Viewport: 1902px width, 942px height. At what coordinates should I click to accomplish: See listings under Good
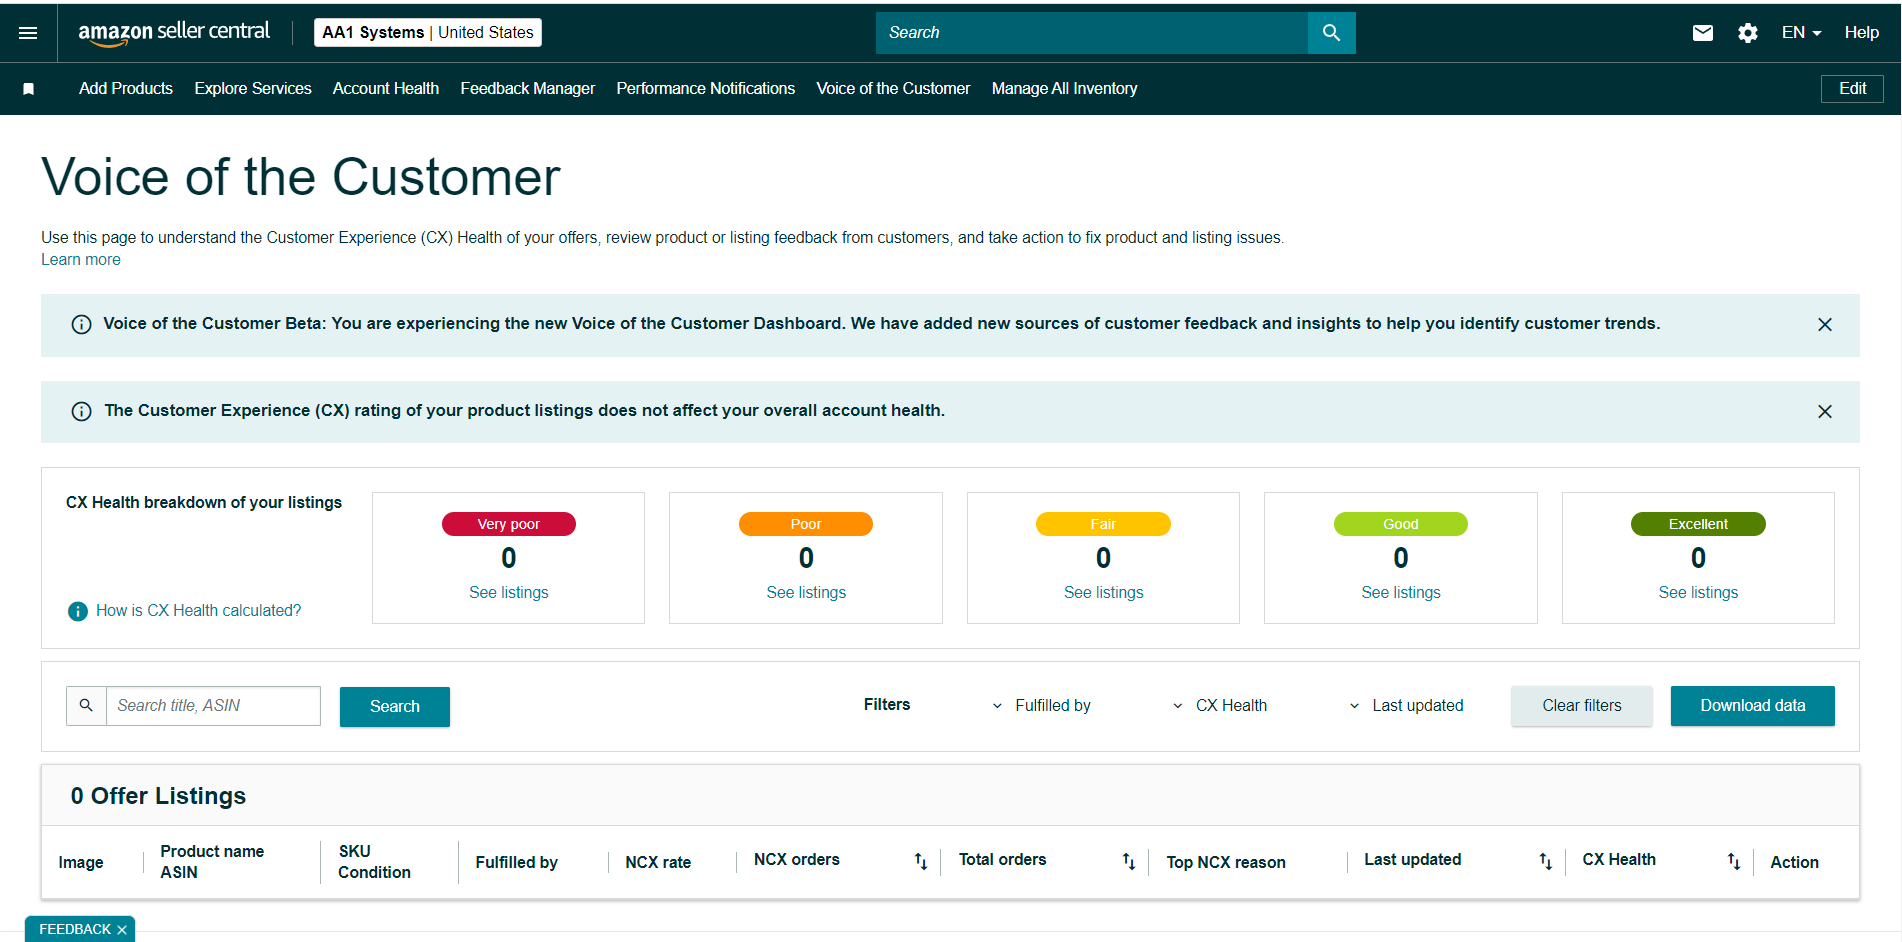pos(1401,593)
